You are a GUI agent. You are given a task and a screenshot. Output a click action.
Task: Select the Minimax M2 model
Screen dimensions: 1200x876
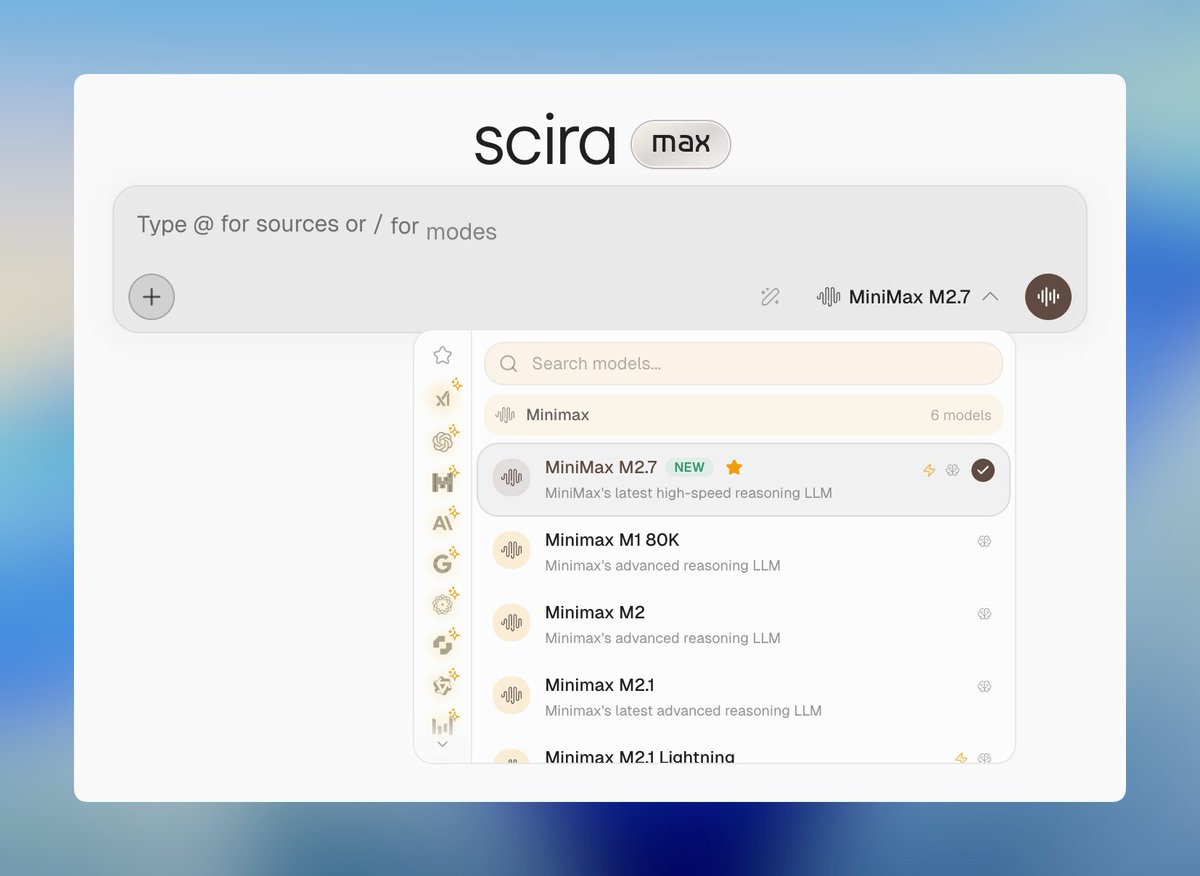pyautogui.click(x=743, y=624)
